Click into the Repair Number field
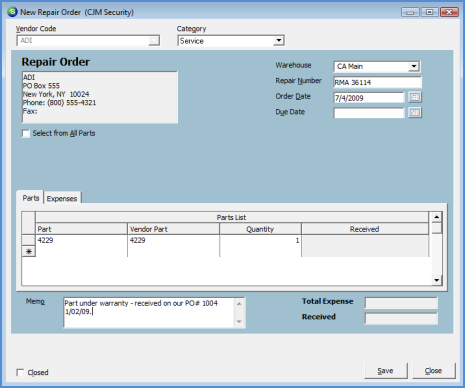This screenshot has height=388, width=465. pos(377,82)
